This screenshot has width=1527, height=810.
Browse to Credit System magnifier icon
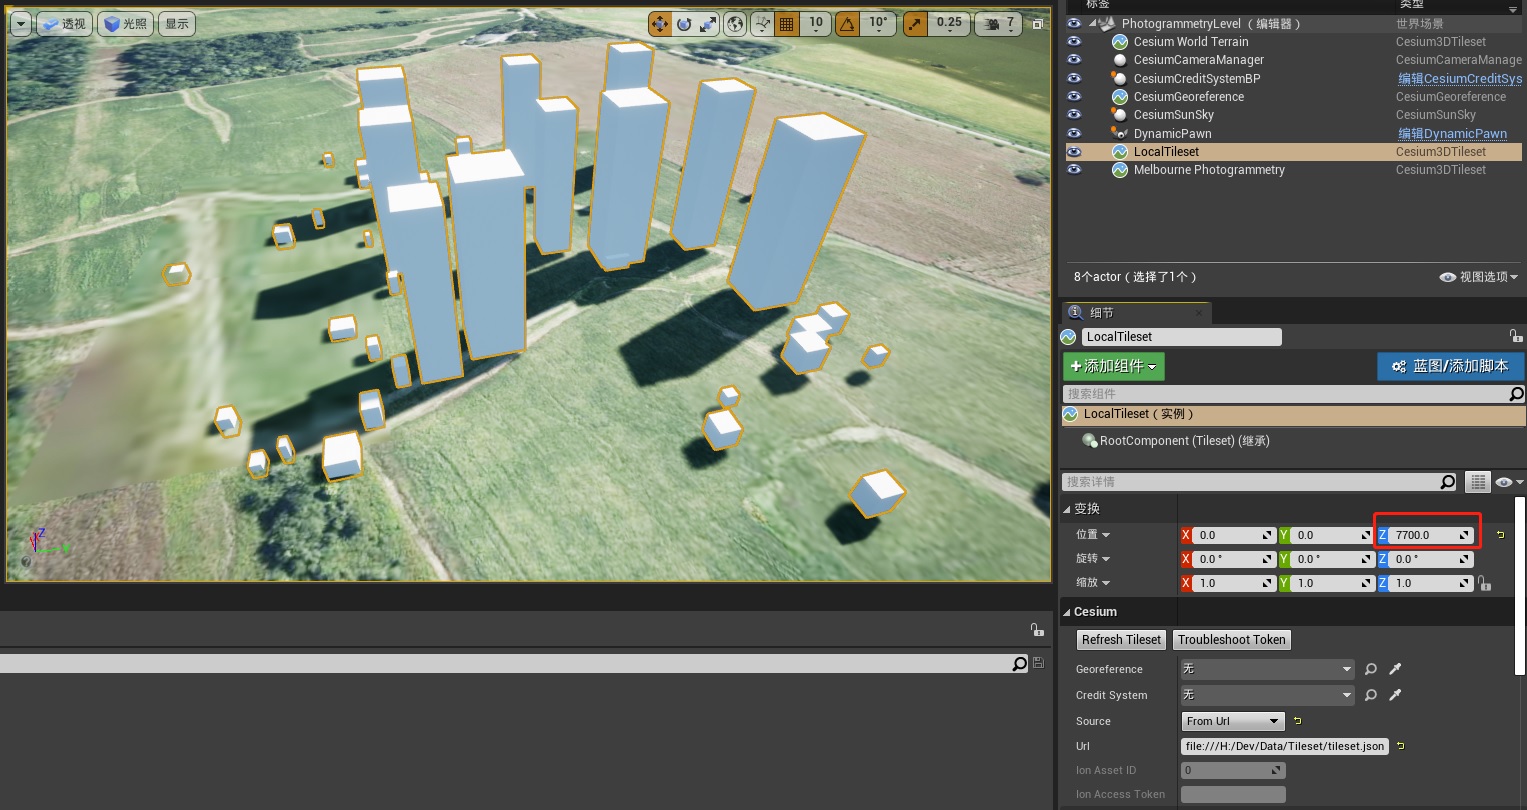click(1371, 695)
